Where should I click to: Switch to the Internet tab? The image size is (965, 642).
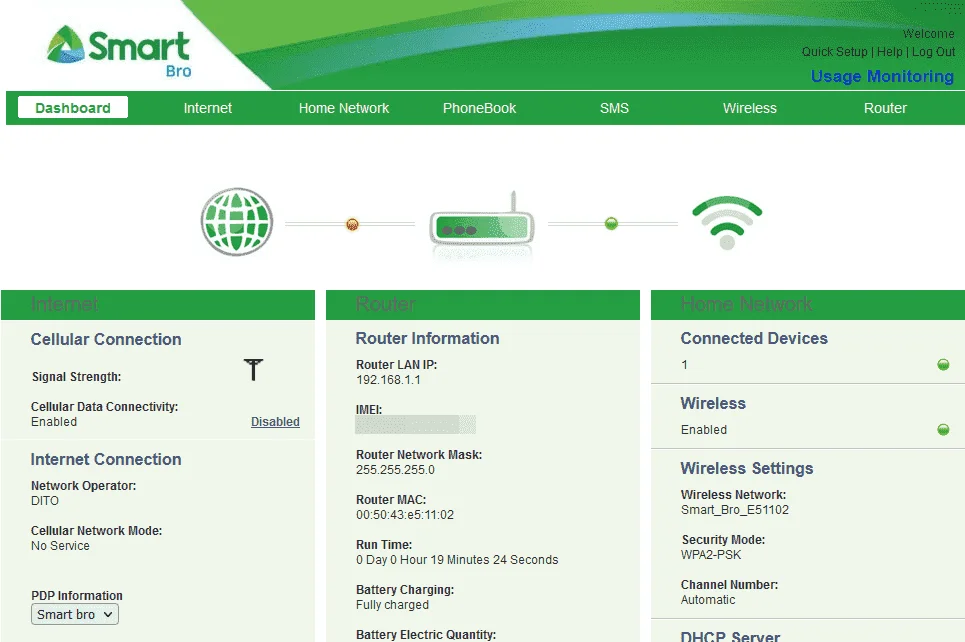(207, 108)
